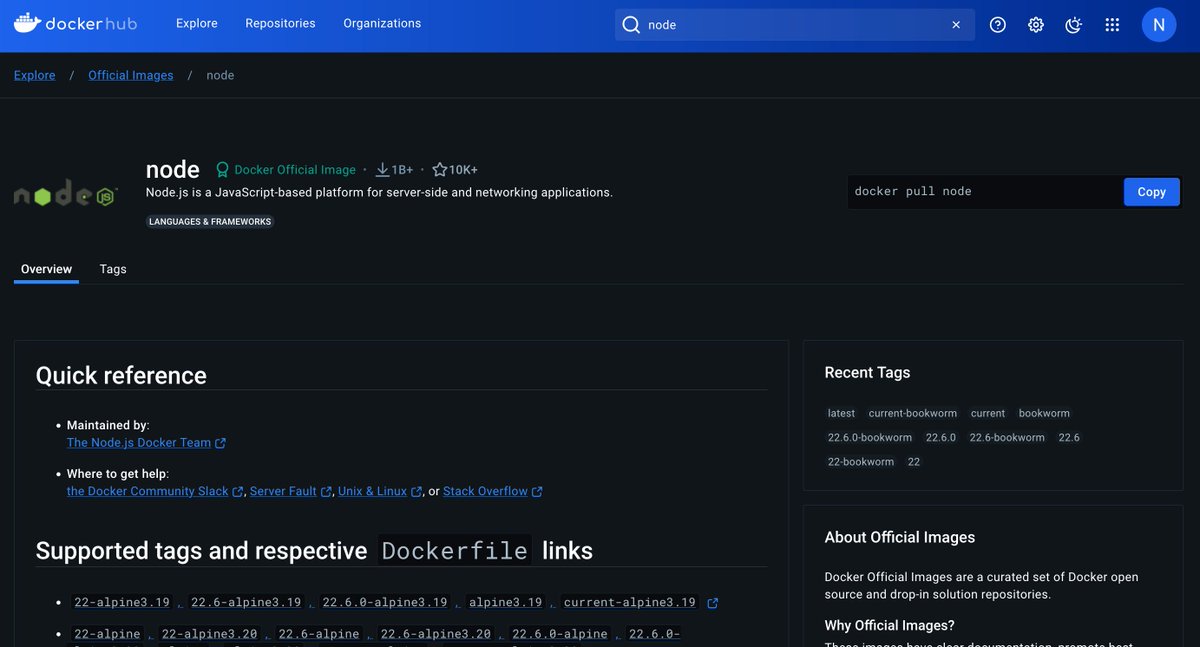This screenshot has width=1200, height=647.
Task: Click Explore breadcrumb link
Action: (x=35, y=75)
